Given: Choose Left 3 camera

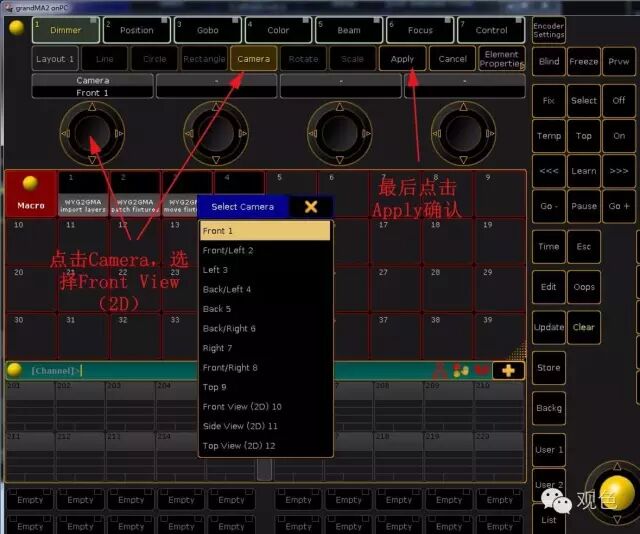Looking at the screenshot, I should coord(265,270).
